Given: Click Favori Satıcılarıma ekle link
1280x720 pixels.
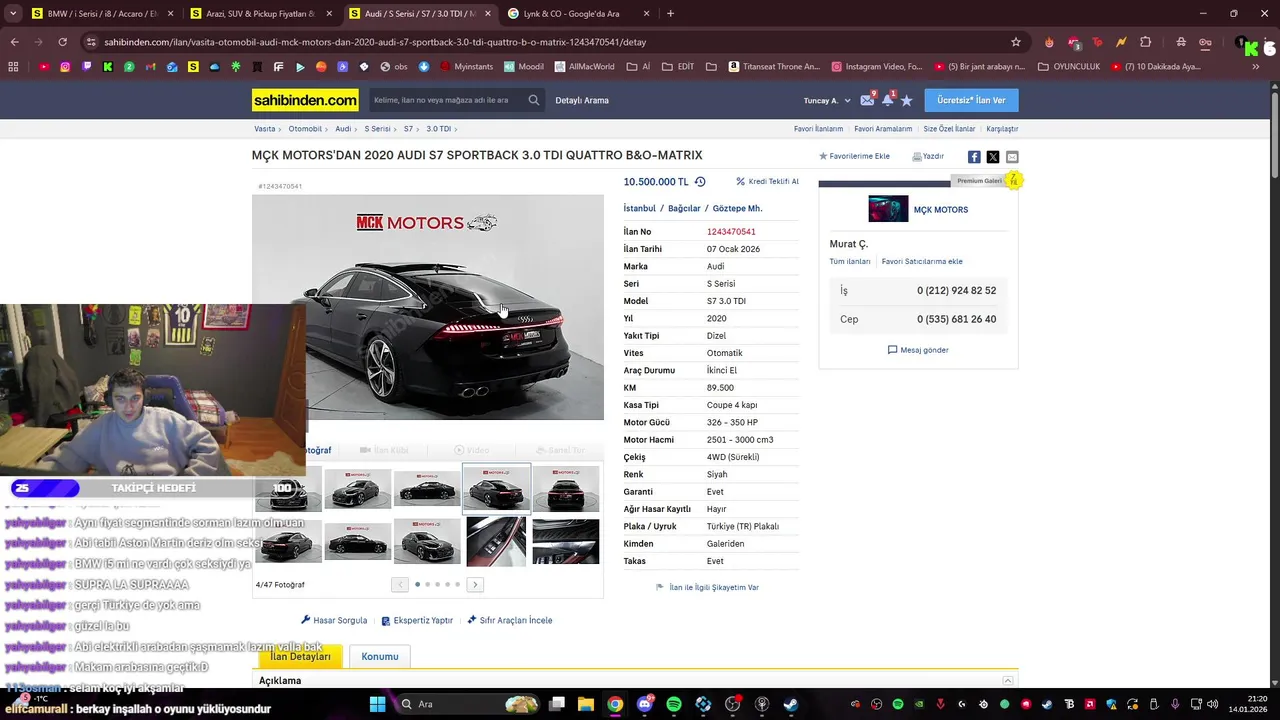Looking at the screenshot, I should [922, 261].
